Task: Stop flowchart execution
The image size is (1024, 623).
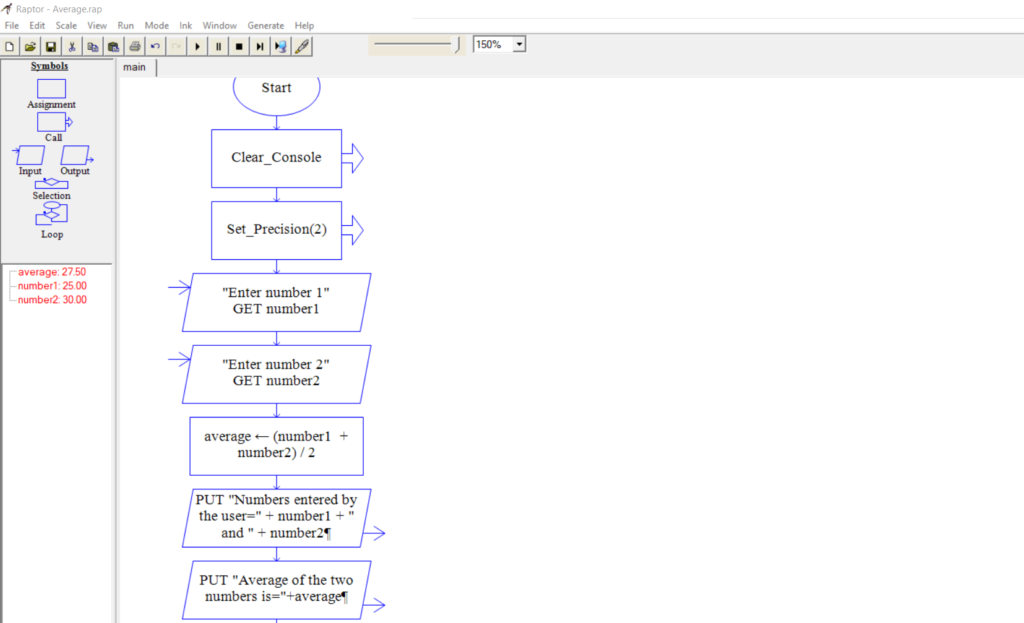Action: point(239,45)
